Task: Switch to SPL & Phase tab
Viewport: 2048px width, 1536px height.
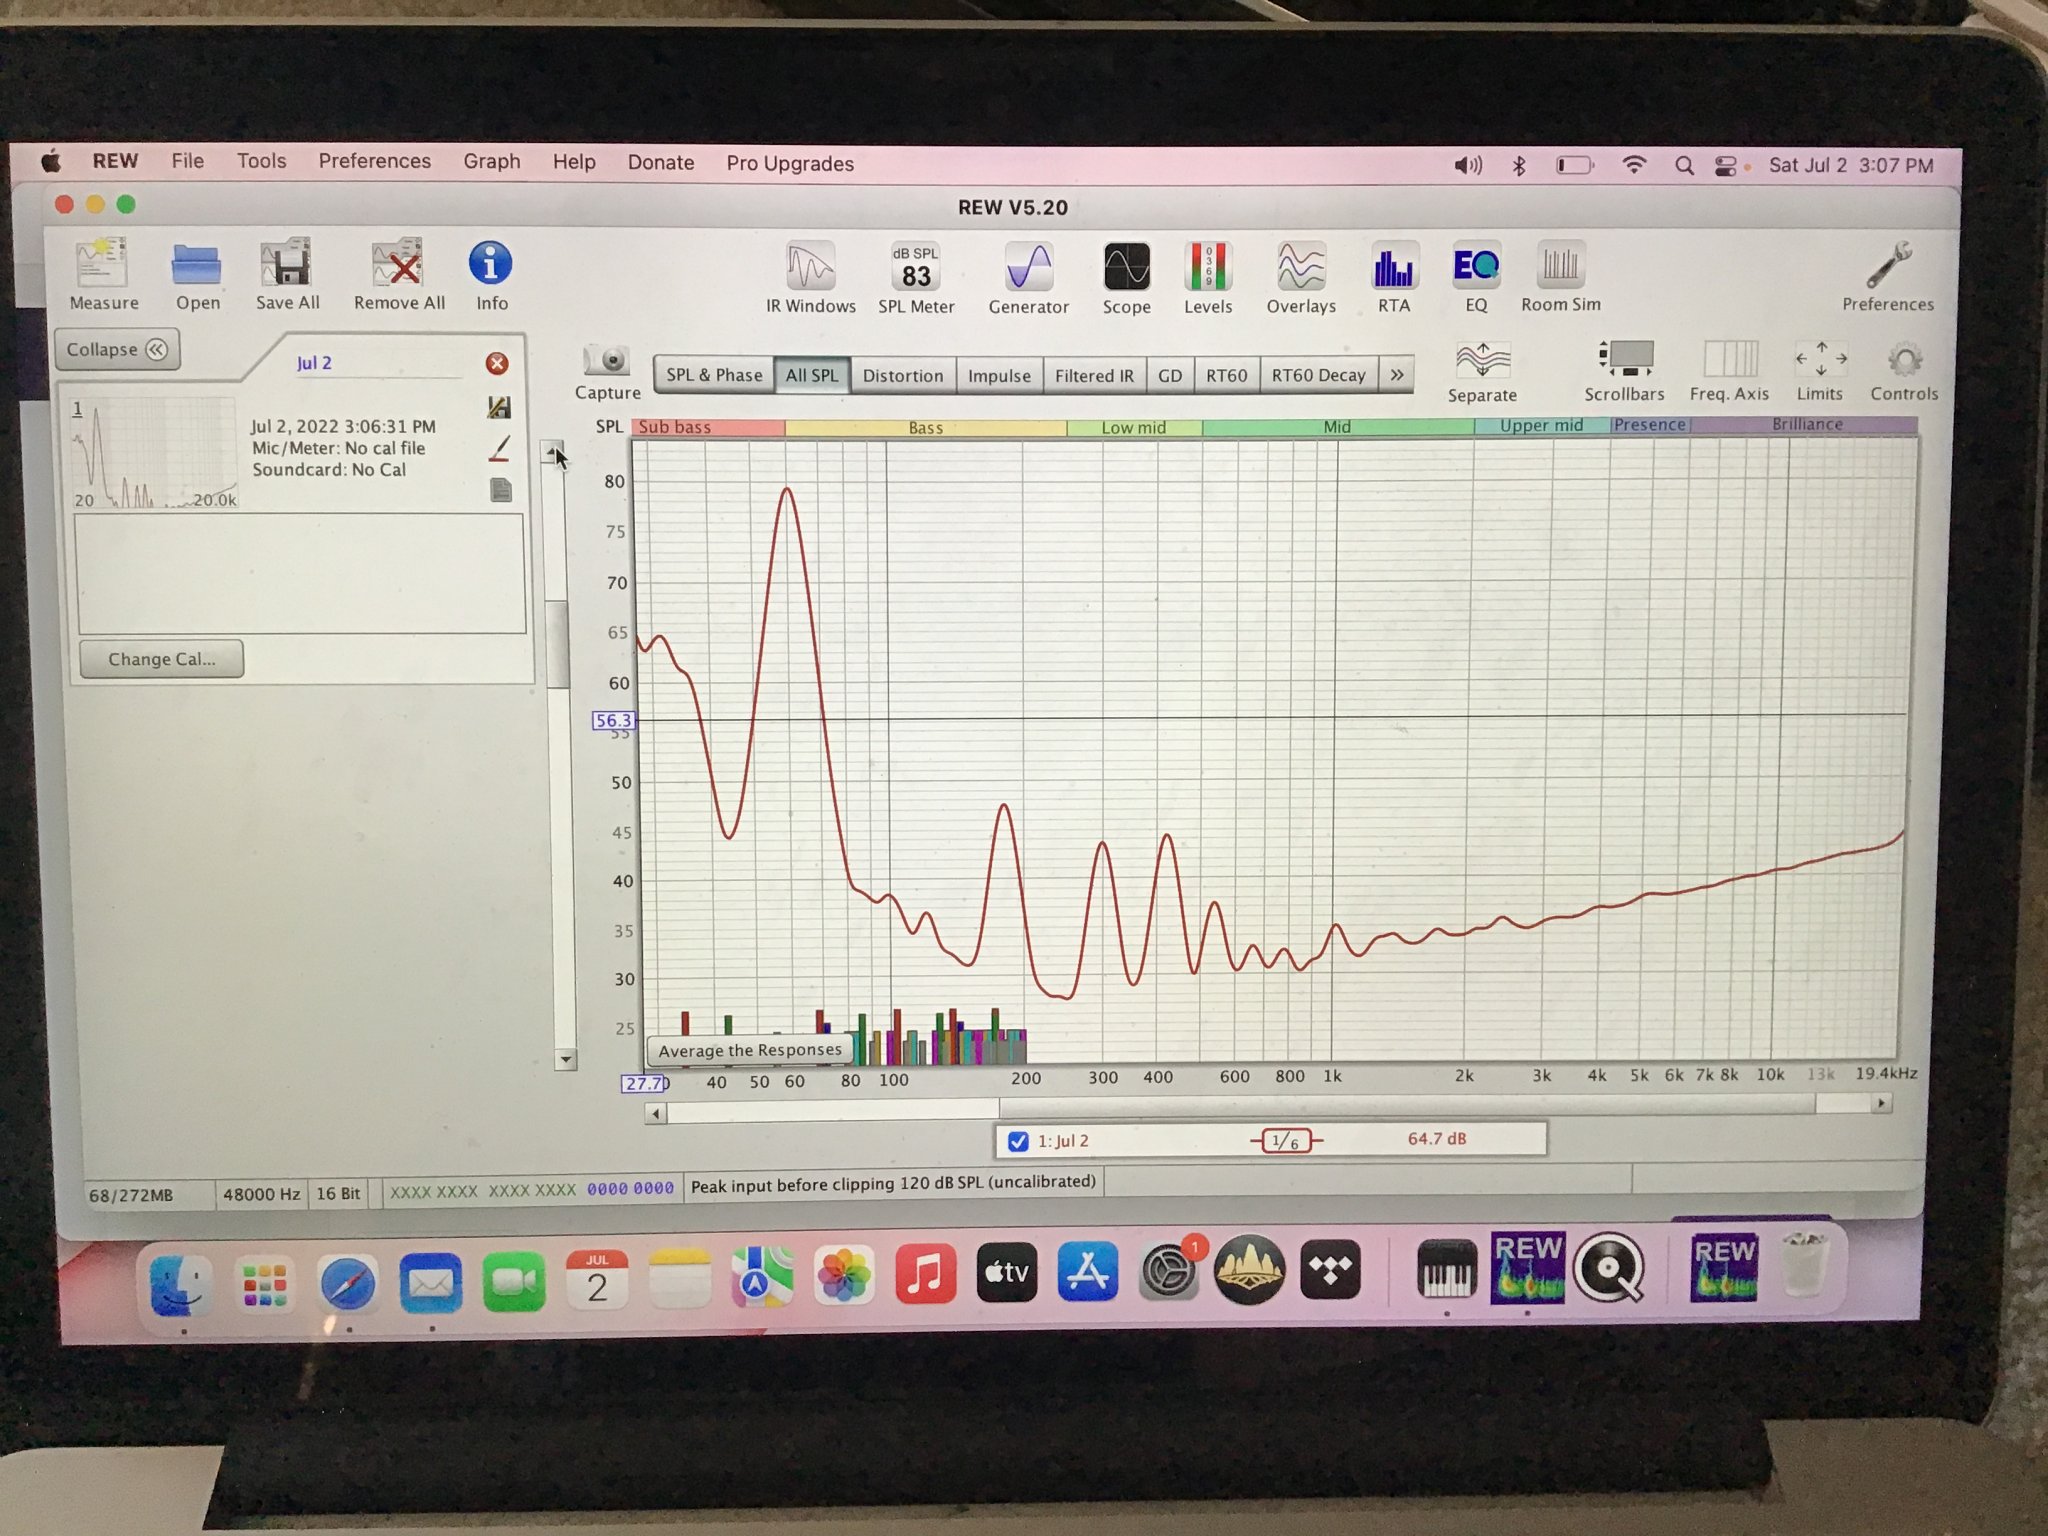Action: pos(714,375)
